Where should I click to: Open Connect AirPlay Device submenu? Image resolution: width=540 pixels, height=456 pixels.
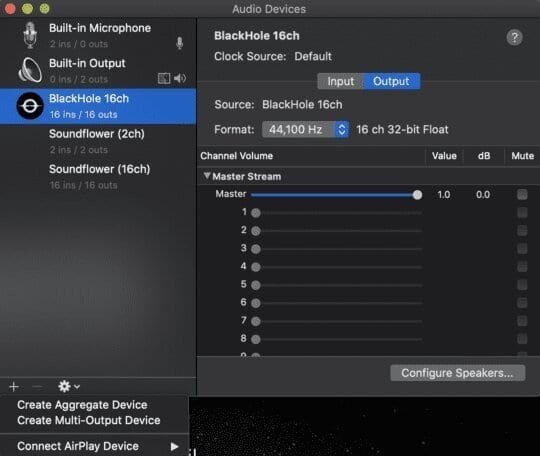(94, 446)
